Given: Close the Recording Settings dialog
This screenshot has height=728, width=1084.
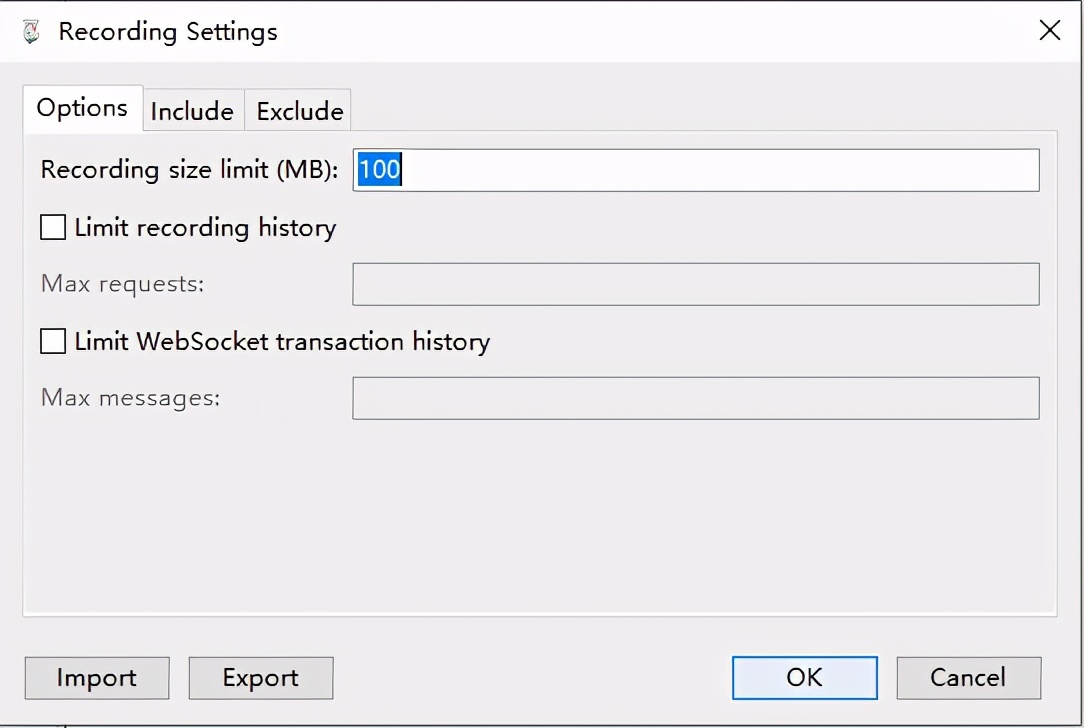Looking at the screenshot, I should pyautogui.click(x=1049, y=31).
